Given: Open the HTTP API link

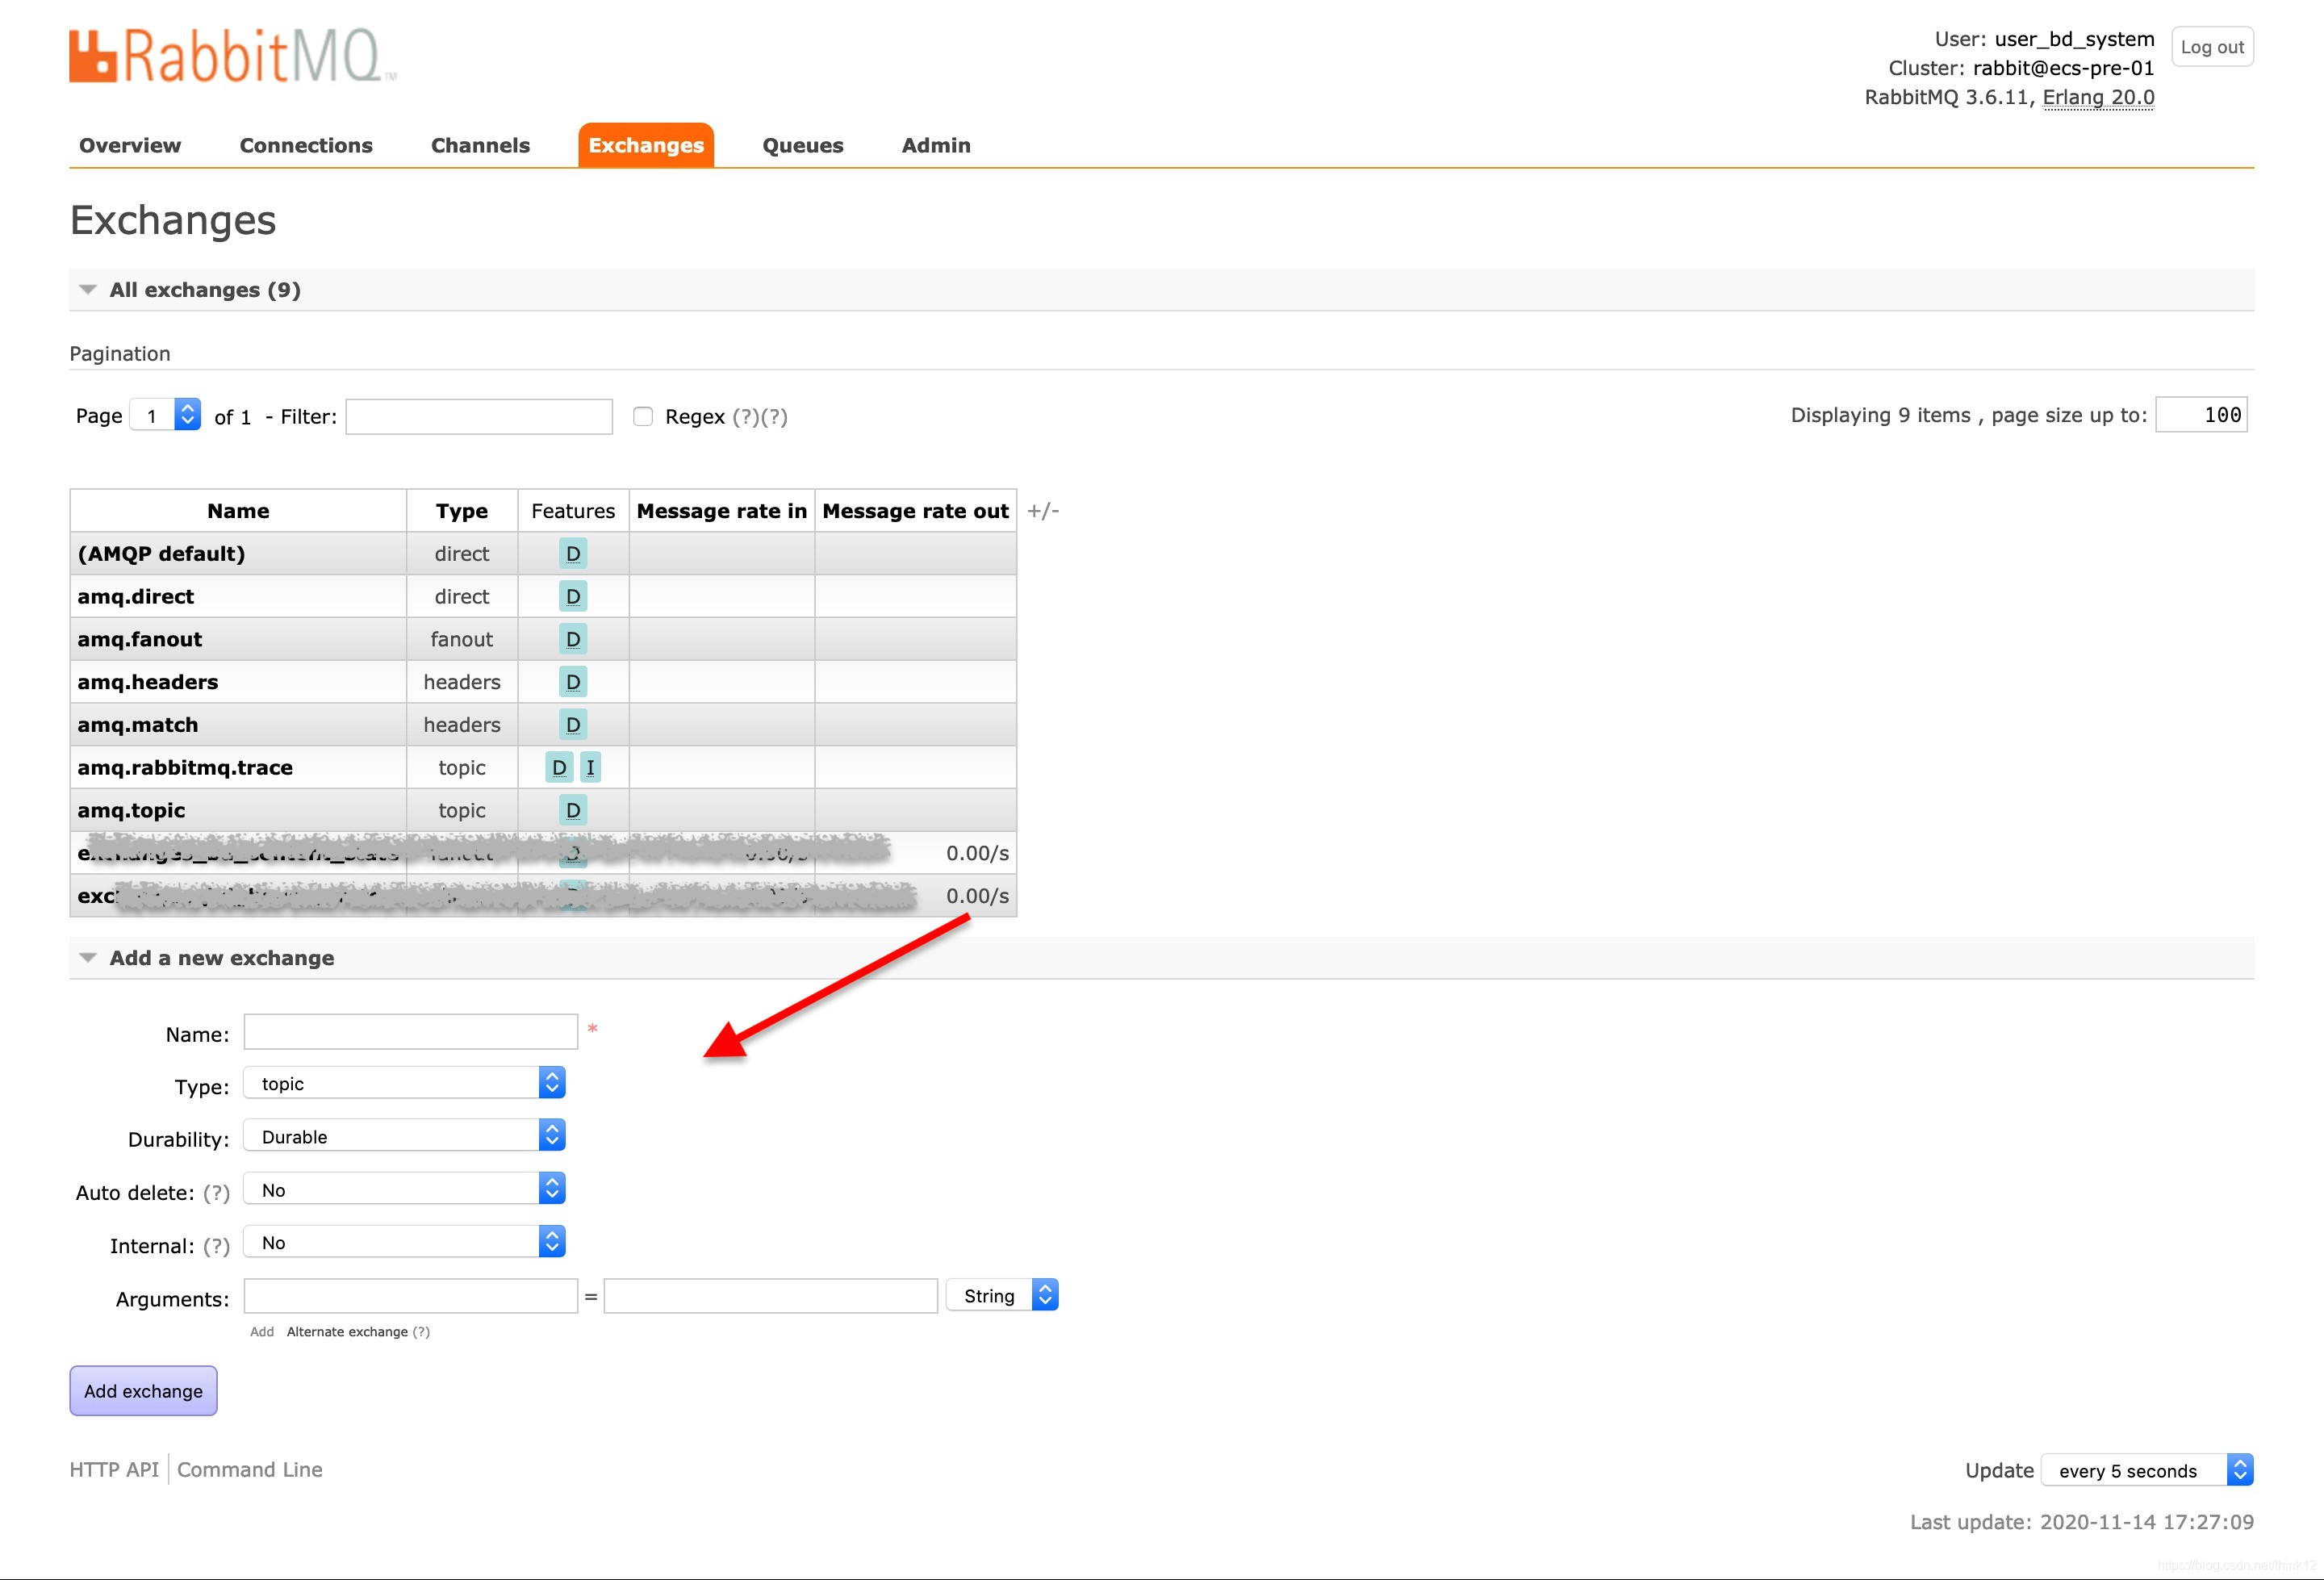Looking at the screenshot, I should coord(114,1470).
